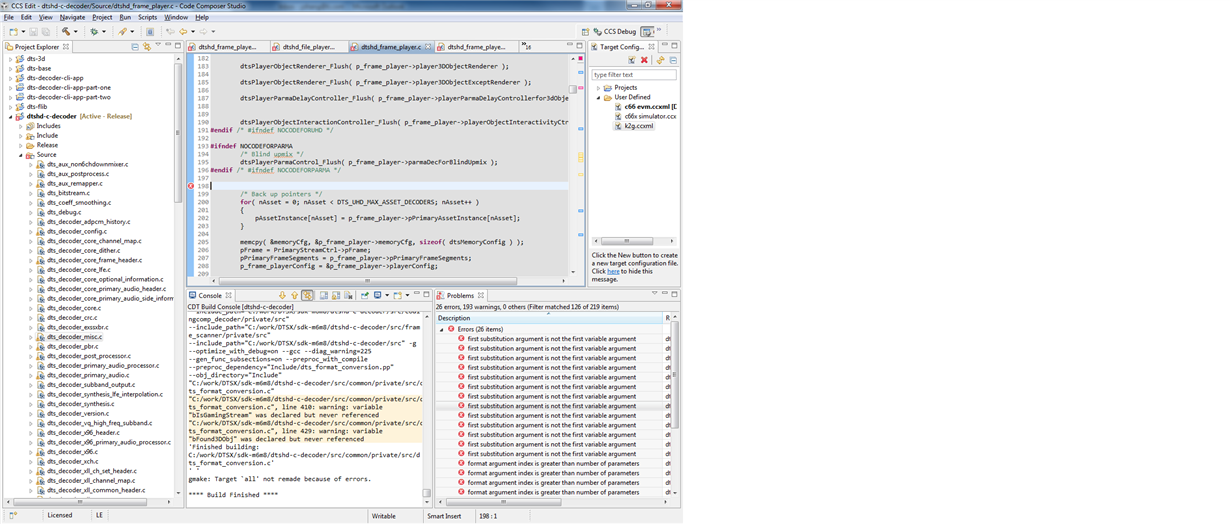Expand Projects in Target Configurations
Screen dimensions: 1230x524
click(598, 88)
